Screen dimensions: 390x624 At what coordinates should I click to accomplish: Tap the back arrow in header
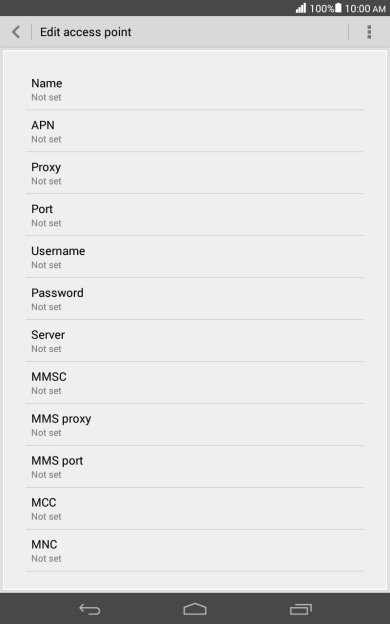click(16, 32)
